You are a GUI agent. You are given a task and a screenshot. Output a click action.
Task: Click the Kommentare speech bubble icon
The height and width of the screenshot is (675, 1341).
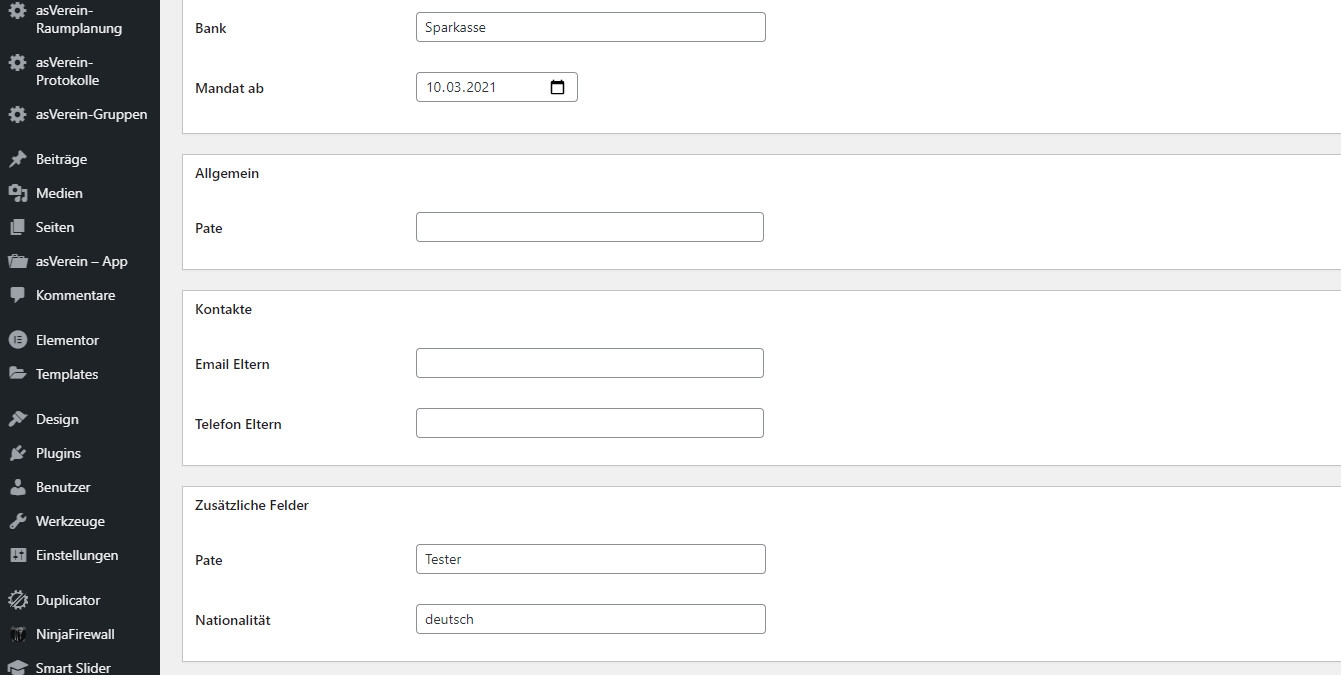pyautogui.click(x=17, y=295)
